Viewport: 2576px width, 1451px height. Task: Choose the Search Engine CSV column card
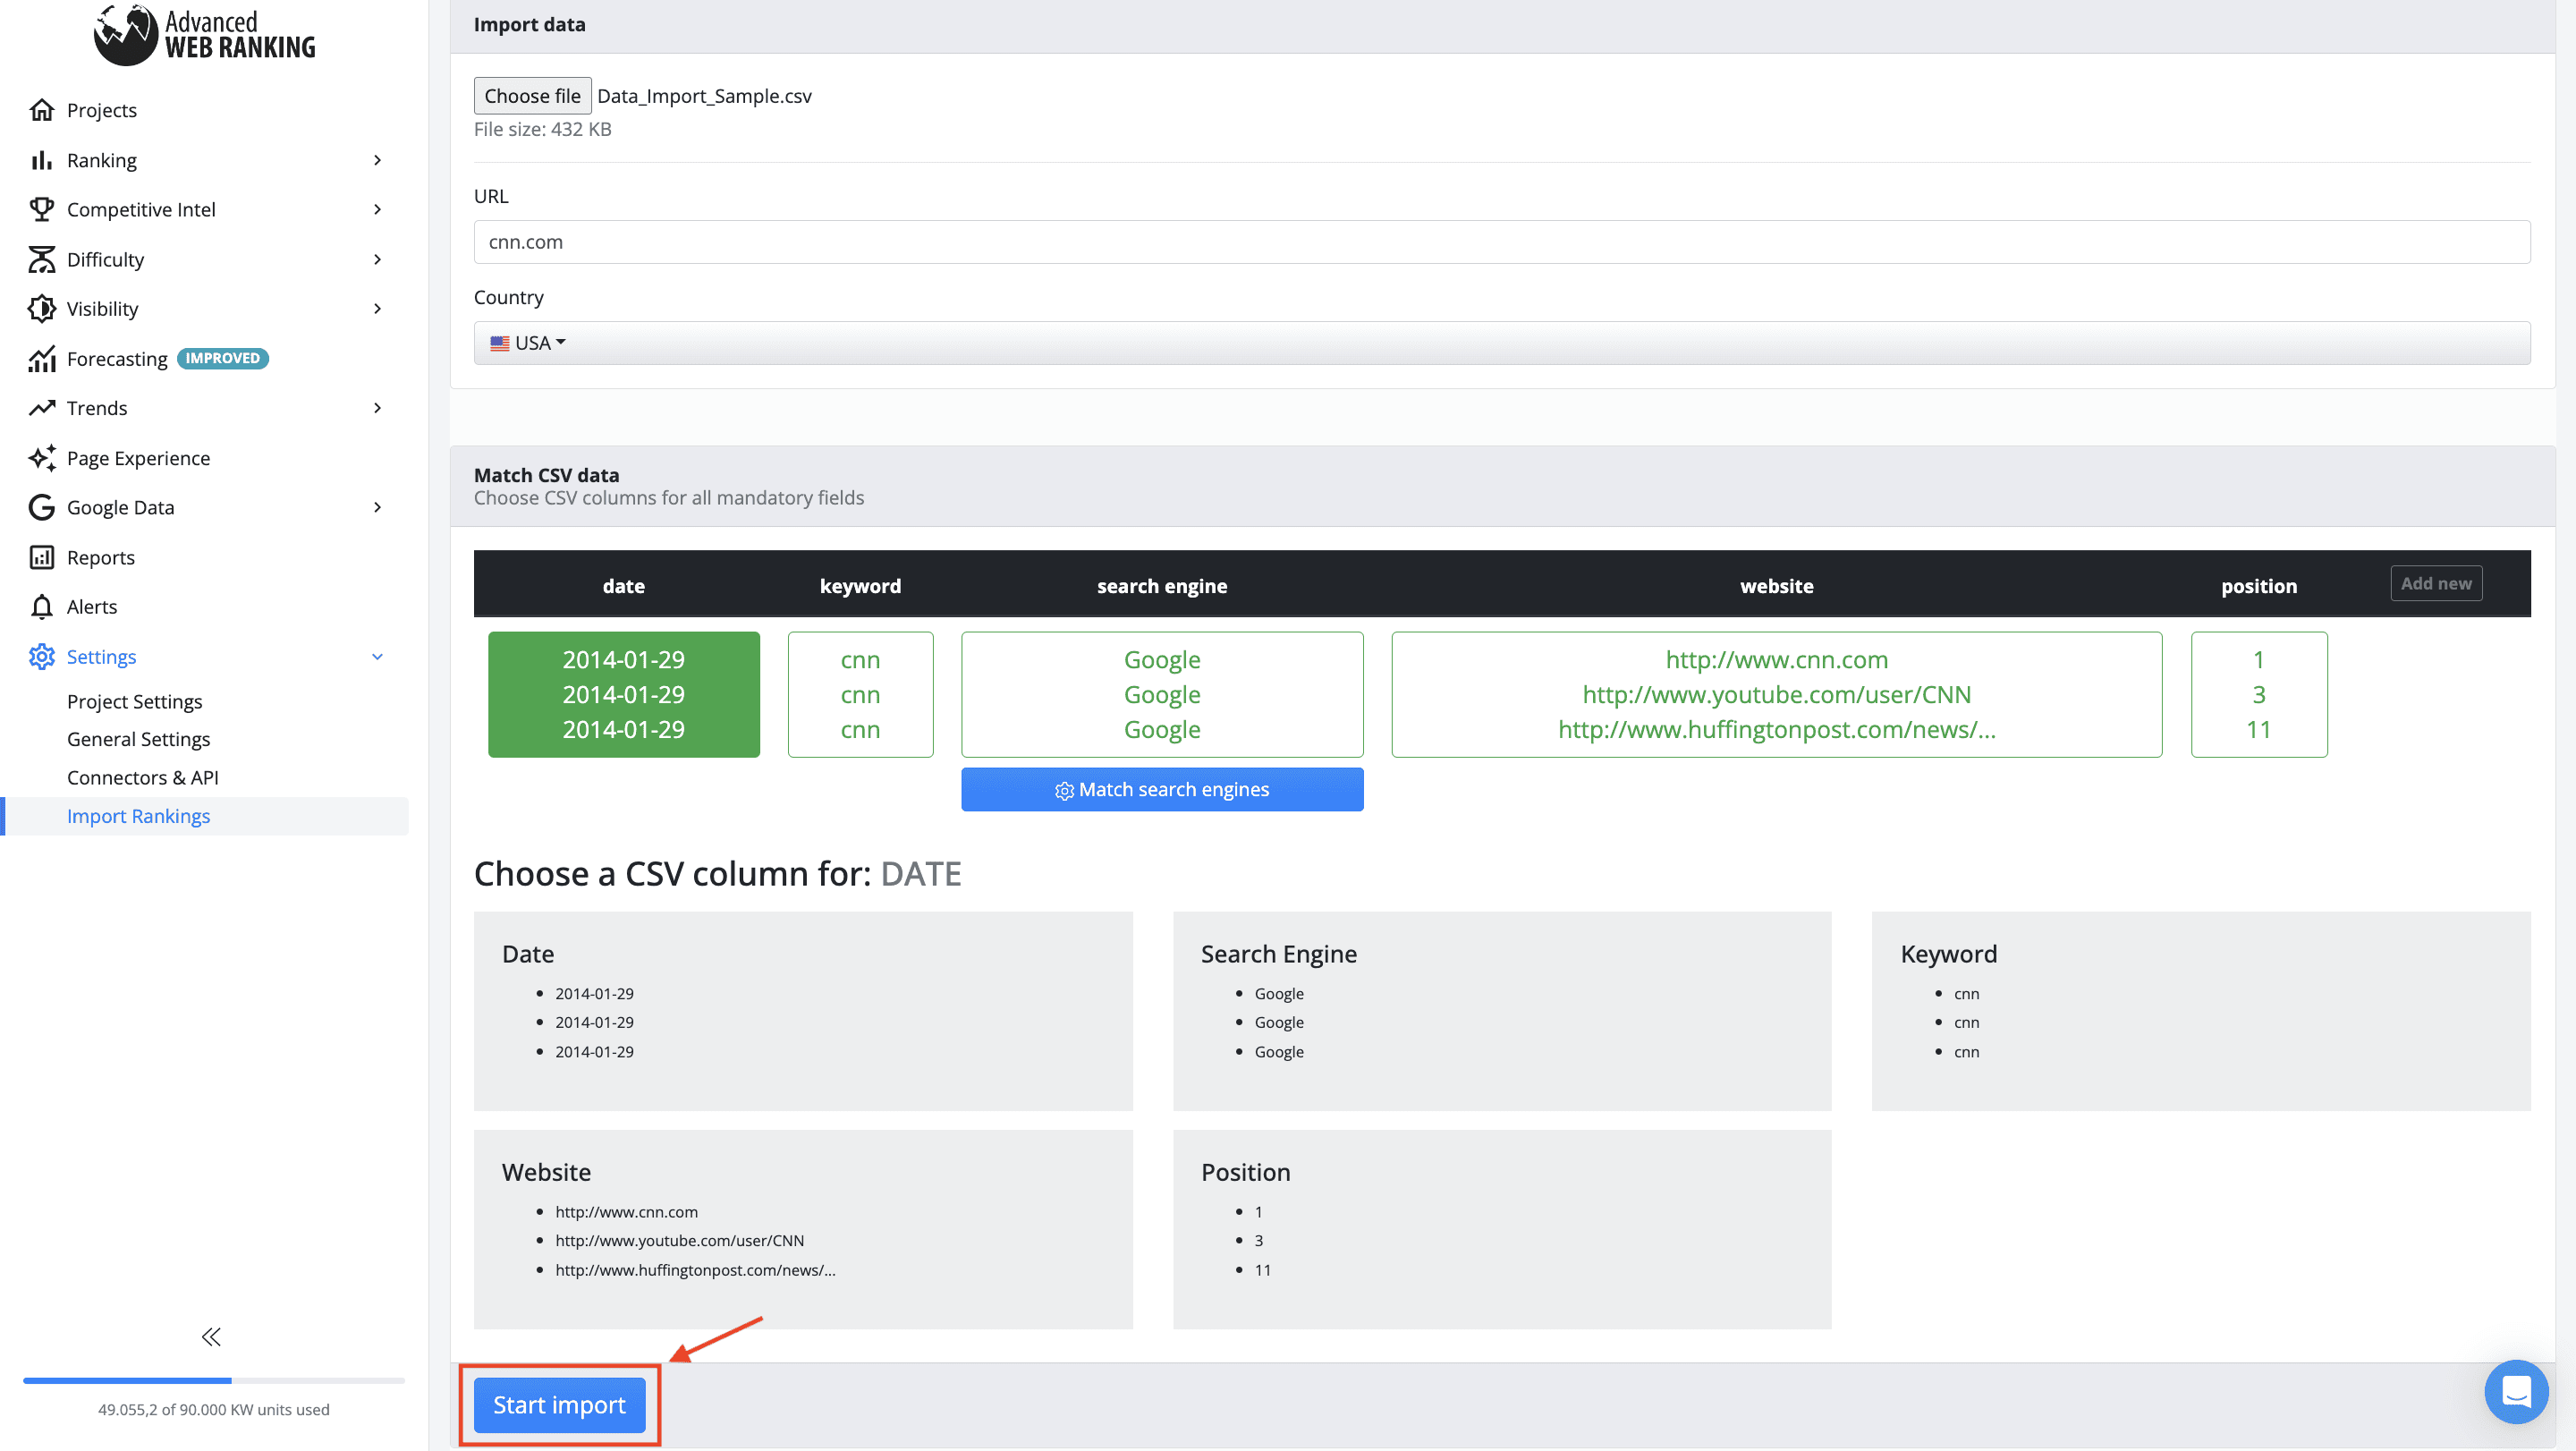pos(1501,1010)
